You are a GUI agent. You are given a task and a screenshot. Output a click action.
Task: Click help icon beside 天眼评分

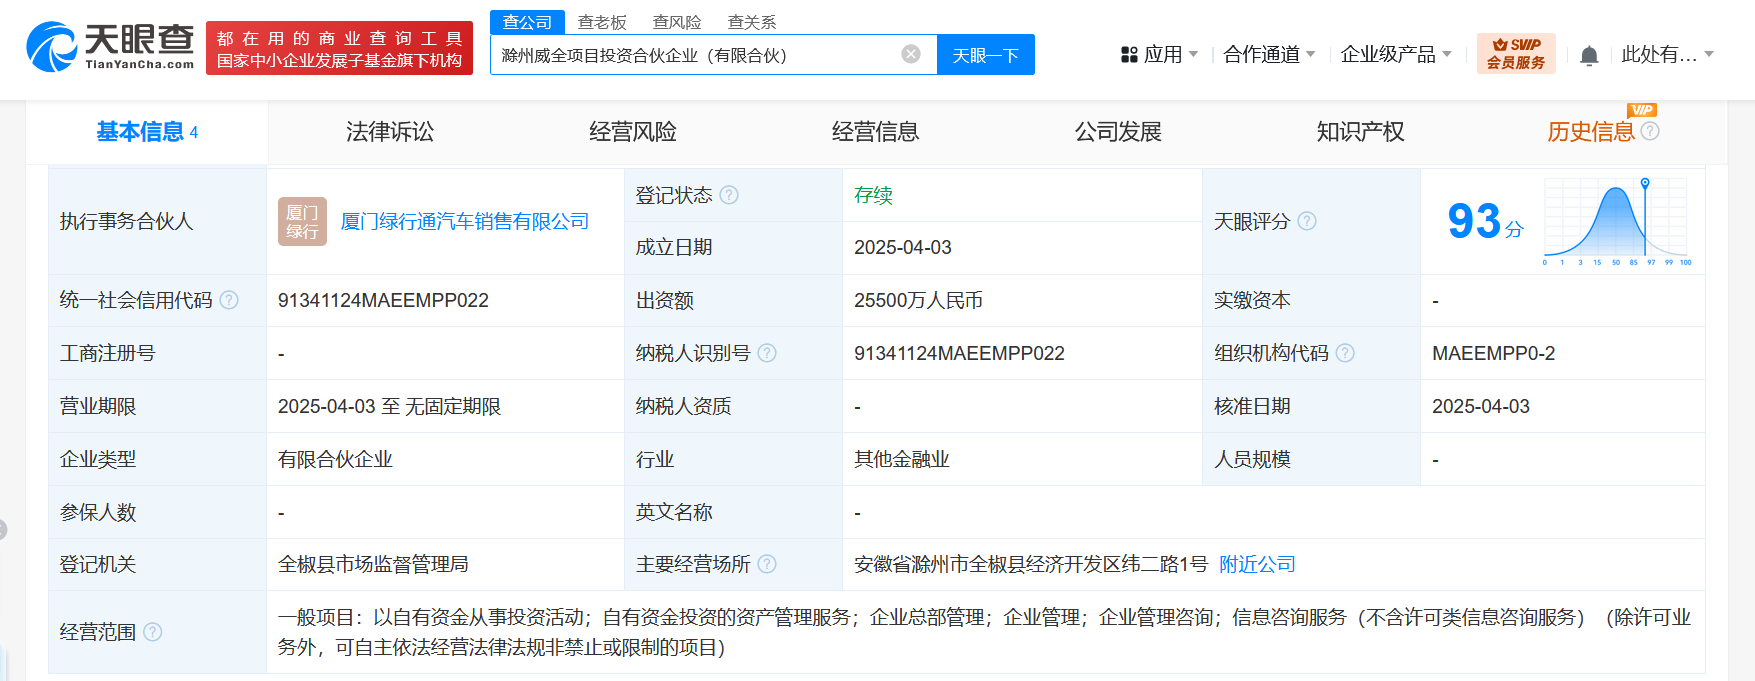tap(1307, 221)
